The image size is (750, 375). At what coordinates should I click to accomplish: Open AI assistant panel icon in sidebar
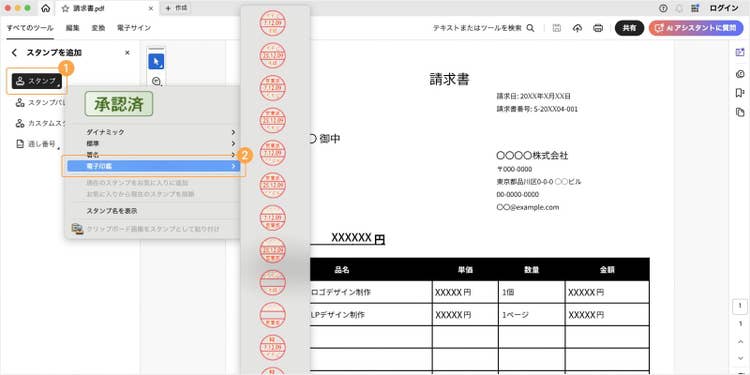coord(740,53)
